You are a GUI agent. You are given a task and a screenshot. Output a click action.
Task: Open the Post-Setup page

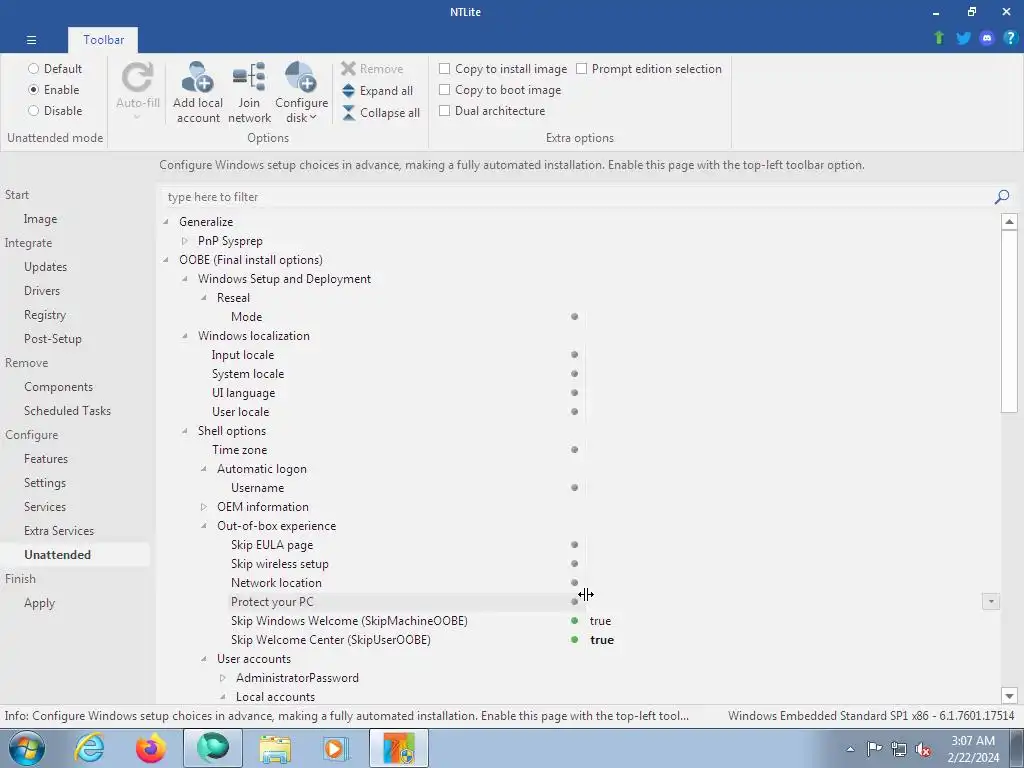pyautogui.click(x=53, y=339)
